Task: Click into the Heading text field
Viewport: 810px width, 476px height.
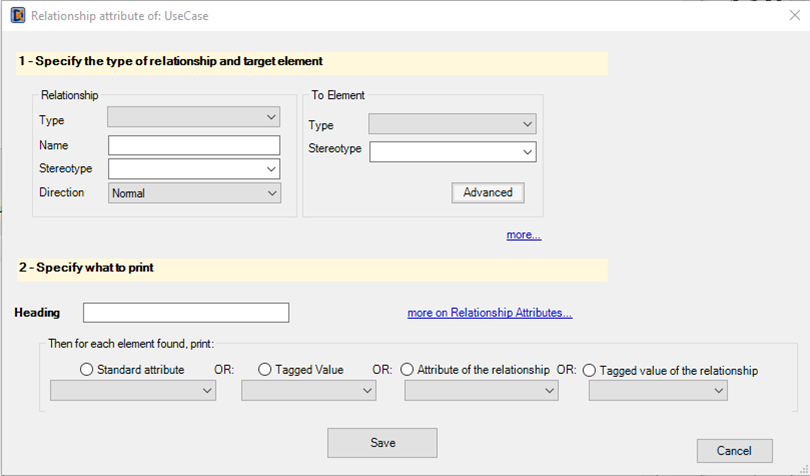Action: pyautogui.click(x=186, y=313)
